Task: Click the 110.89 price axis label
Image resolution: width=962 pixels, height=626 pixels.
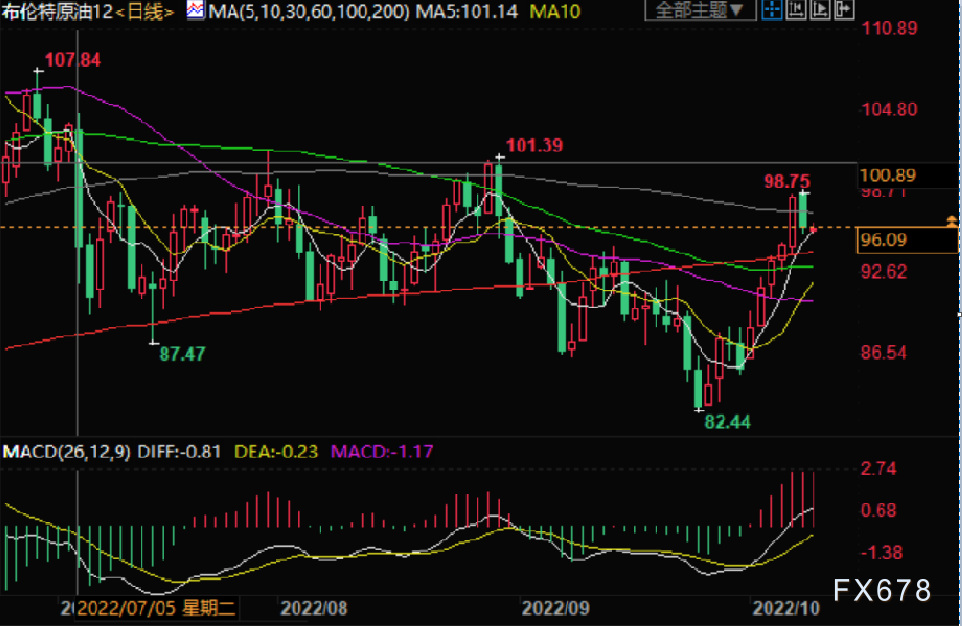Action: pyautogui.click(x=890, y=28)
